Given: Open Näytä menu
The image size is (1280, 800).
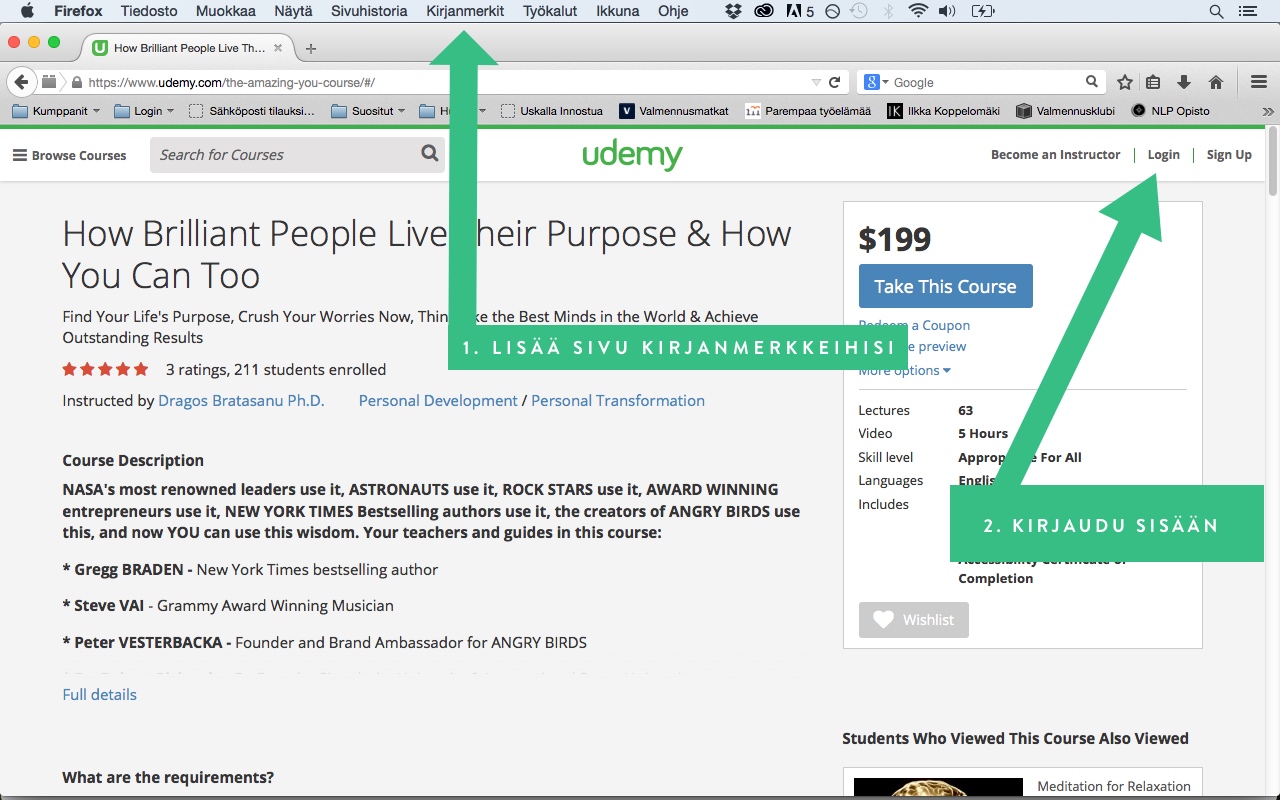Looking at the screenshot, I should click(x=292, y=11).
